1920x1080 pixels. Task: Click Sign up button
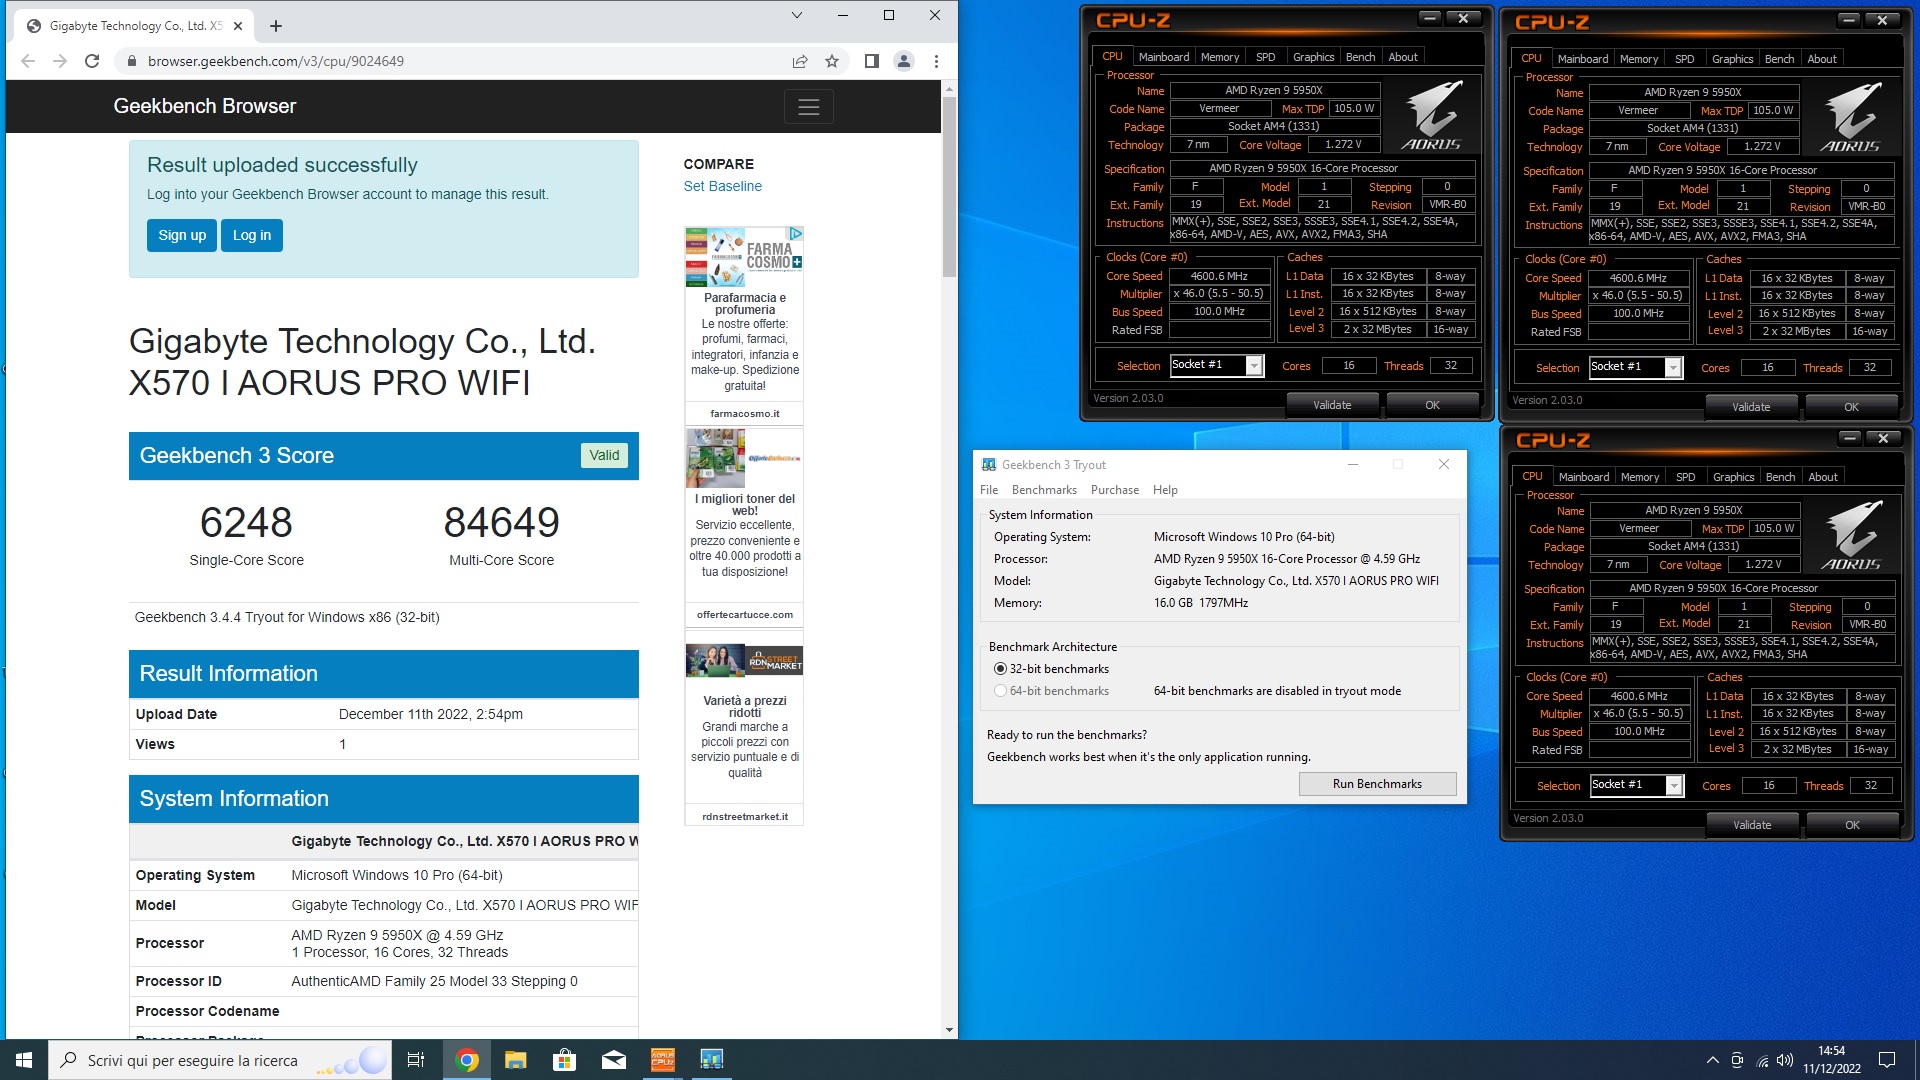pos(182,235)
